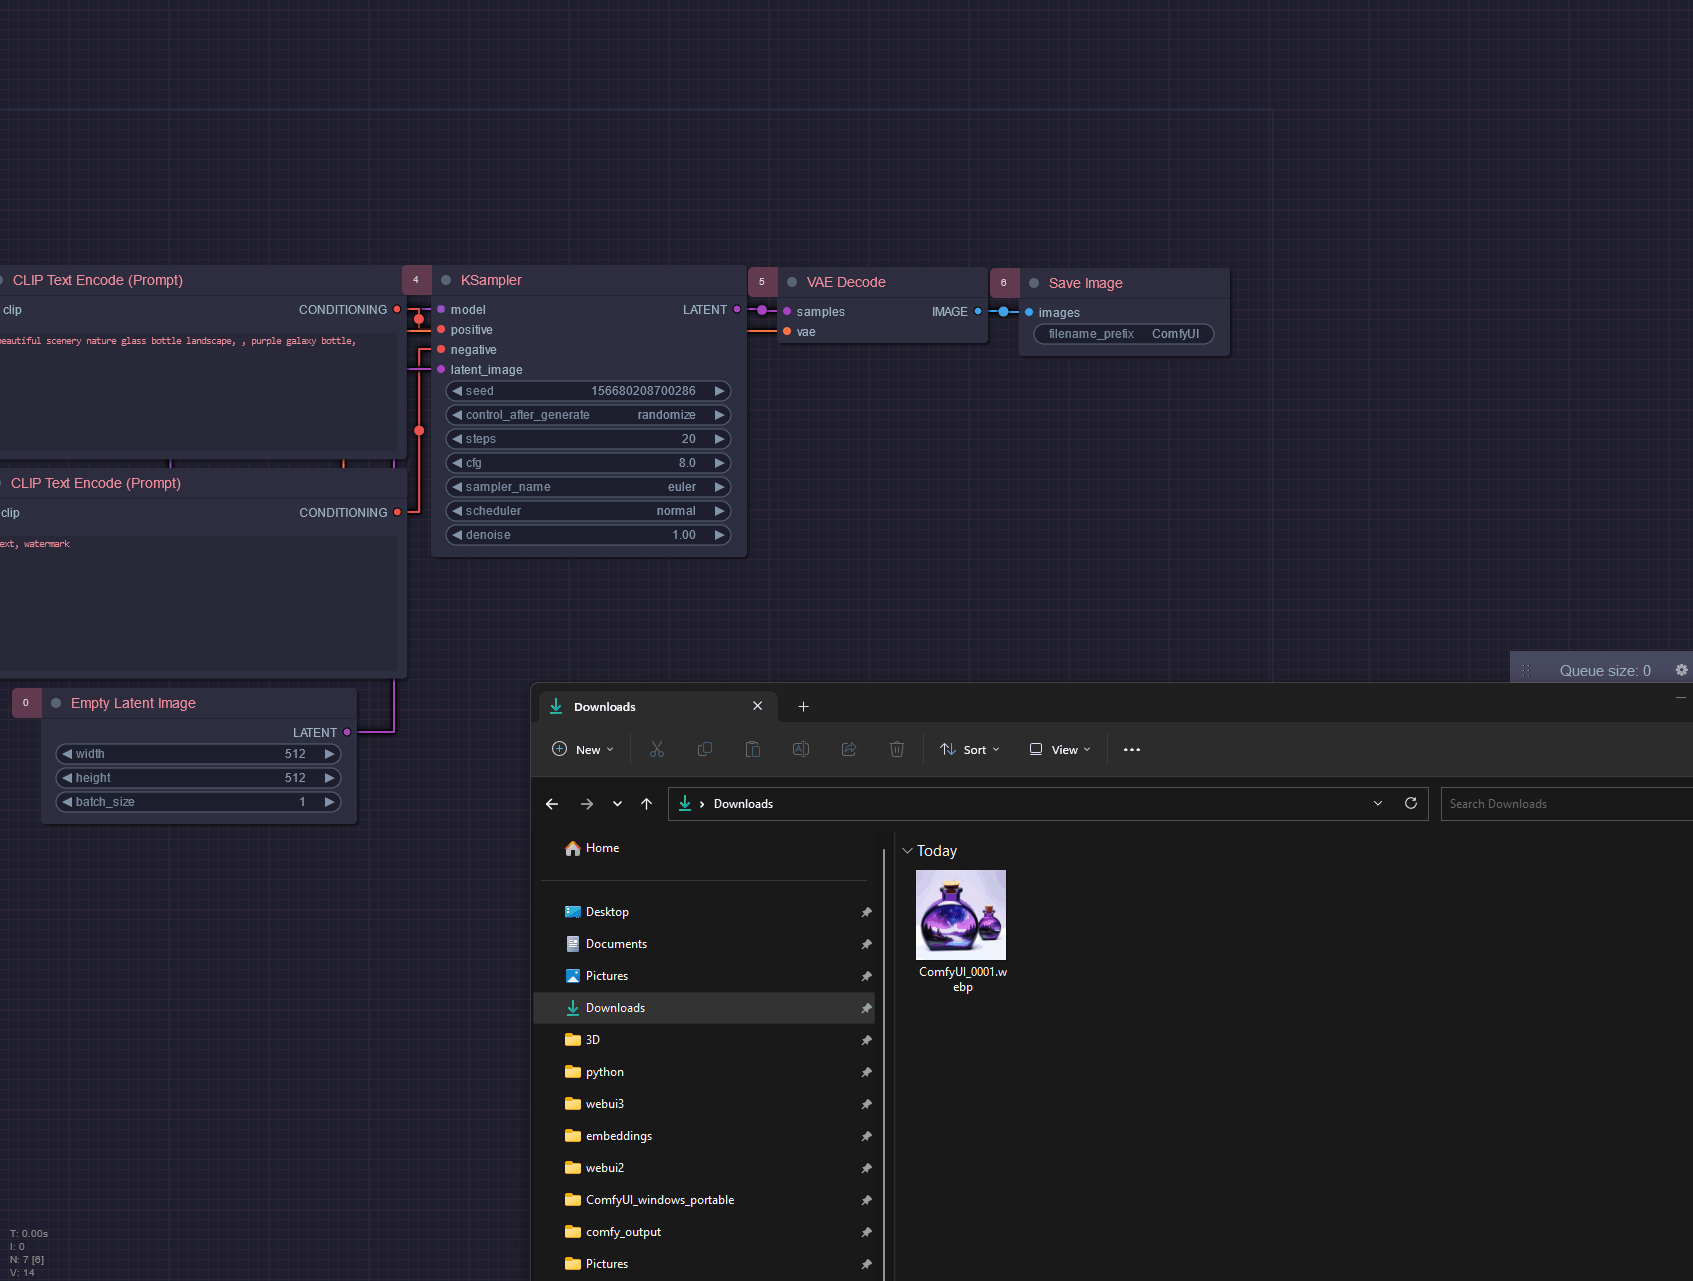Select the Copy icon in Explorer toolbar
Viewport: 1693px width, 1281px height.
click(705, 749)
